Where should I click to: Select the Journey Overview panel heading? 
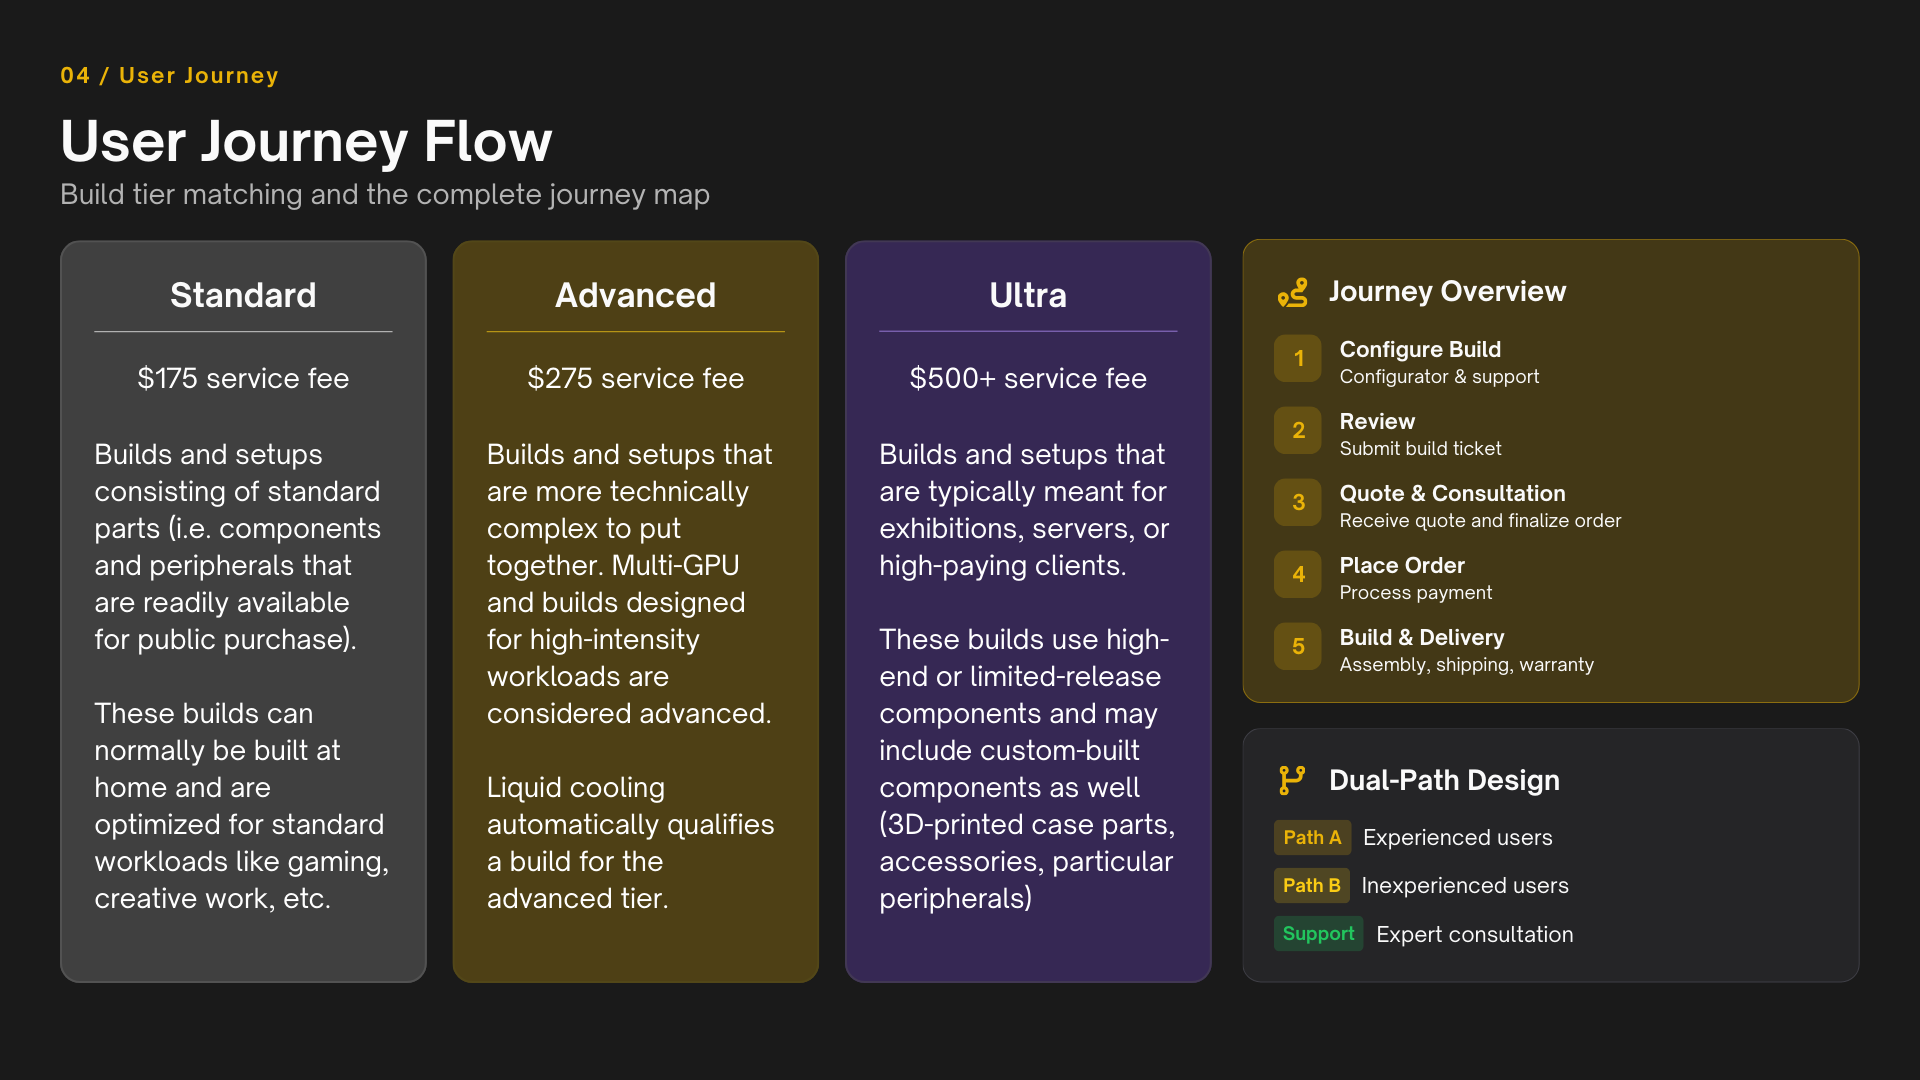coord(1448,291)
